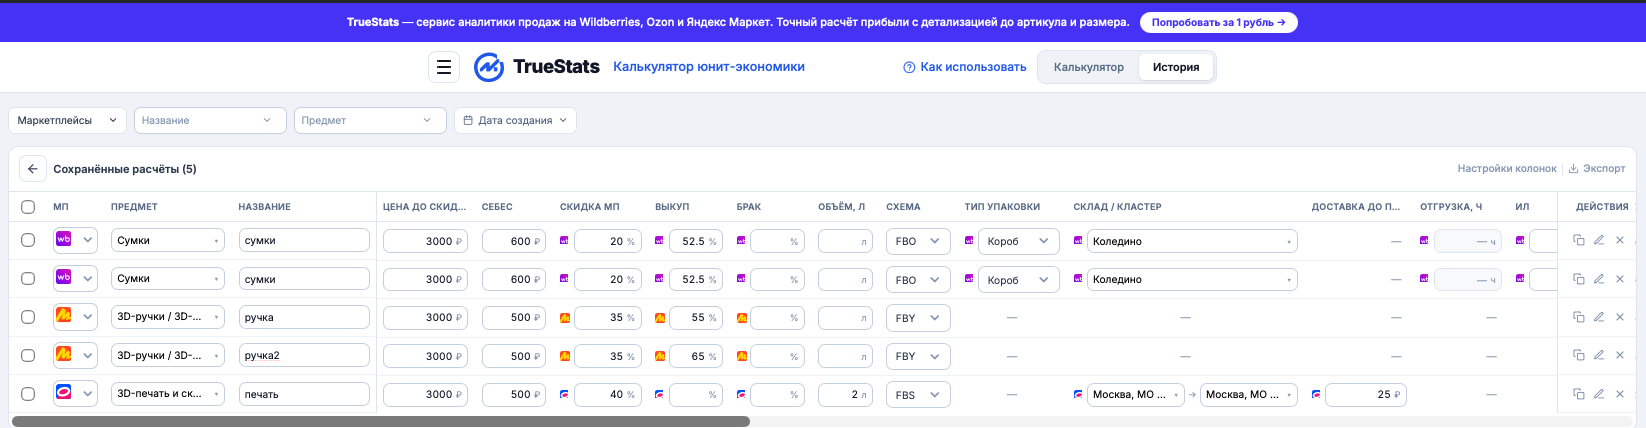Open Настройки колонок

coord(1507,169)
